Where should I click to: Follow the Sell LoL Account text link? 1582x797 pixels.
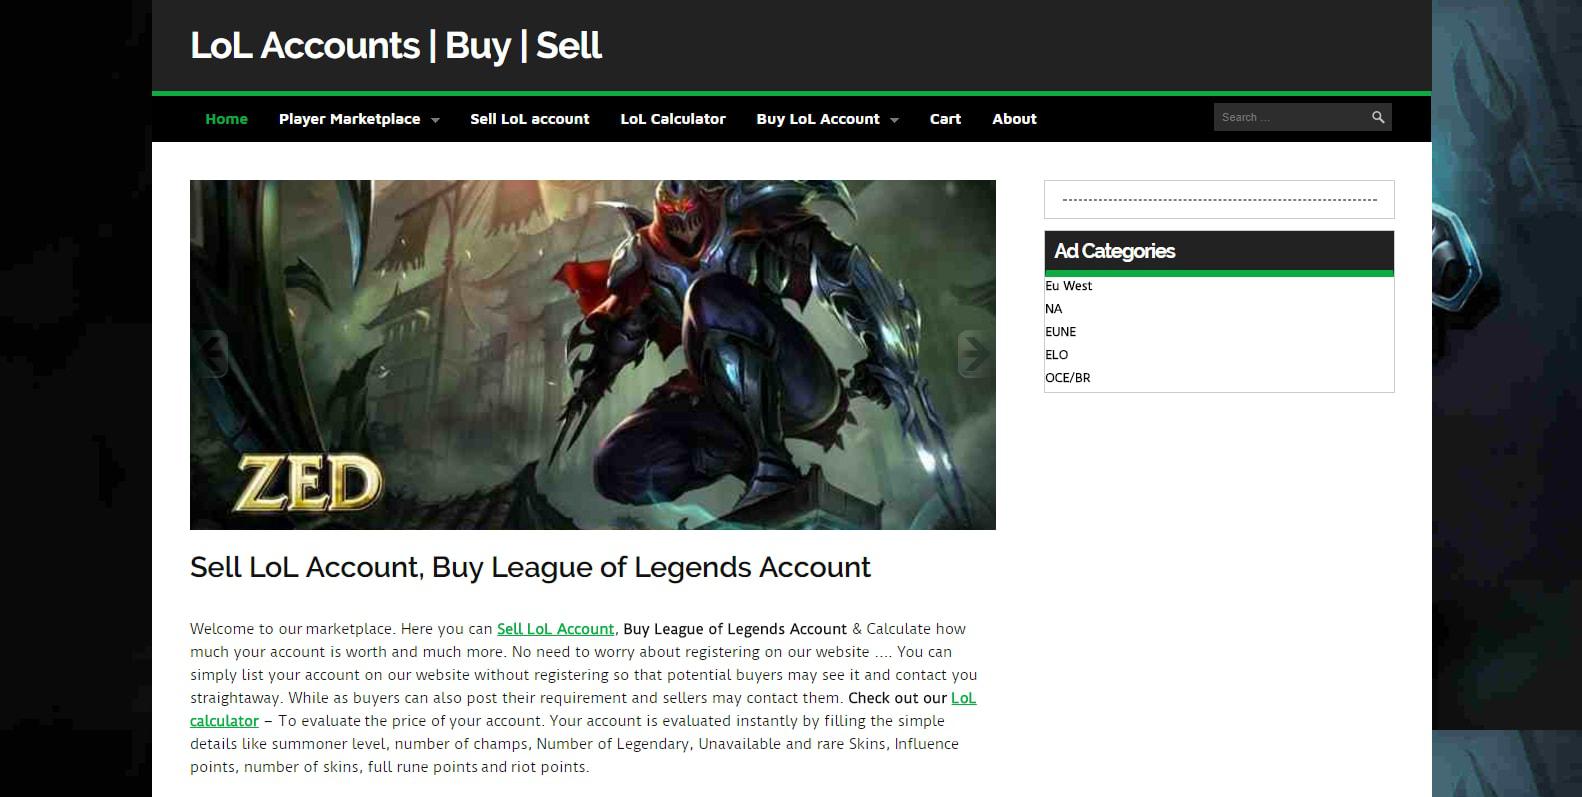pos(555,629)
